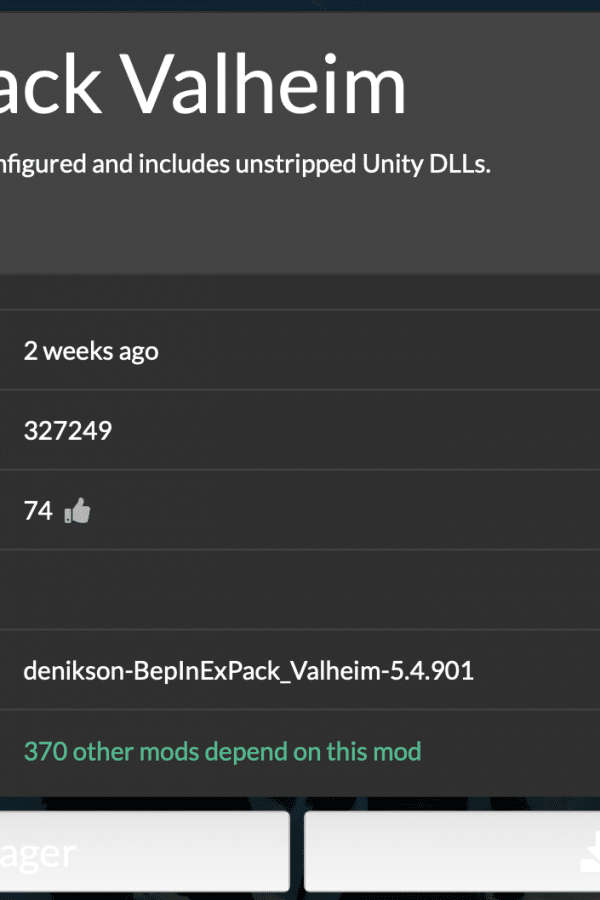The image size is (600, 900).
Task: Click the rating count 74
Action: click(38, 510)
